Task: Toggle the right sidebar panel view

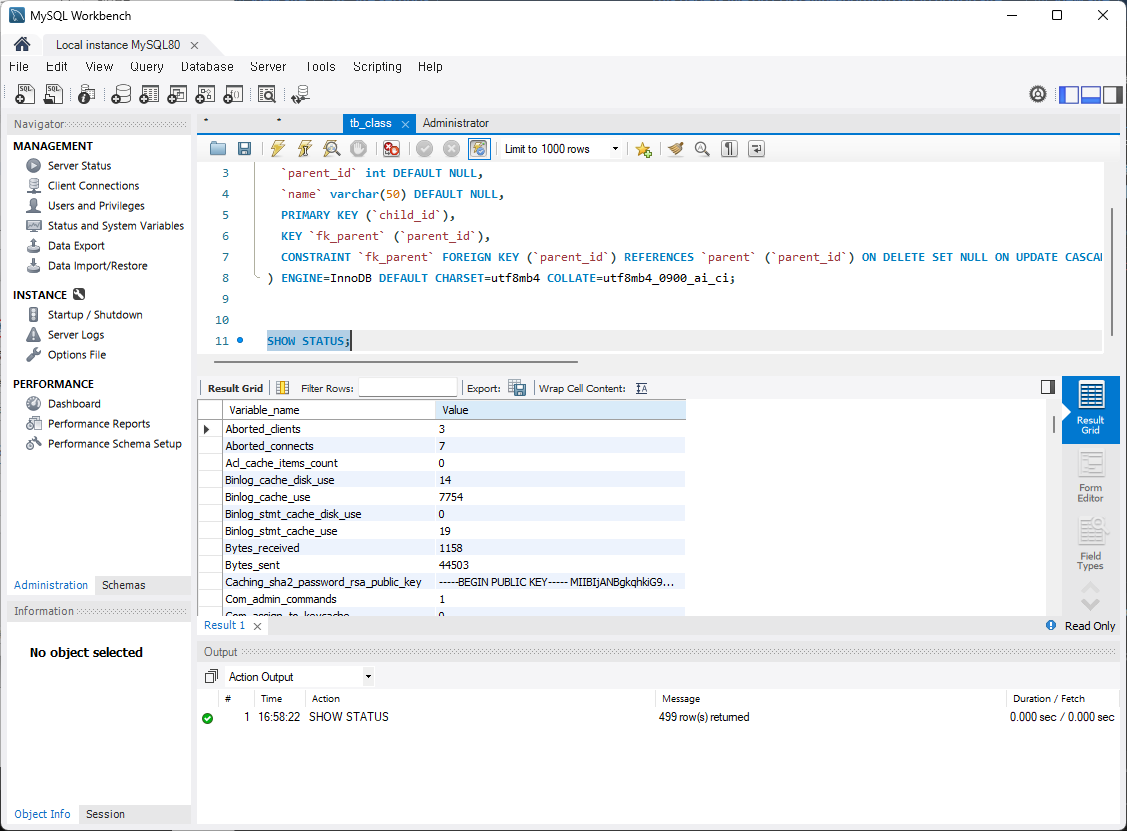Action: [x=1113, y=94]
